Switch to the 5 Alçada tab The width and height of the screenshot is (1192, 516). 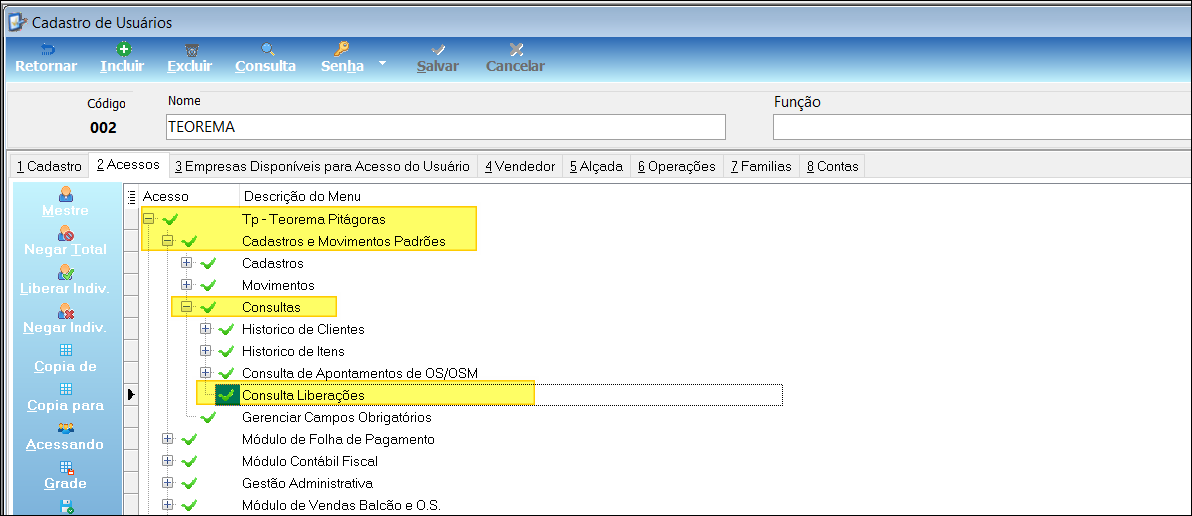coord(597,166)
